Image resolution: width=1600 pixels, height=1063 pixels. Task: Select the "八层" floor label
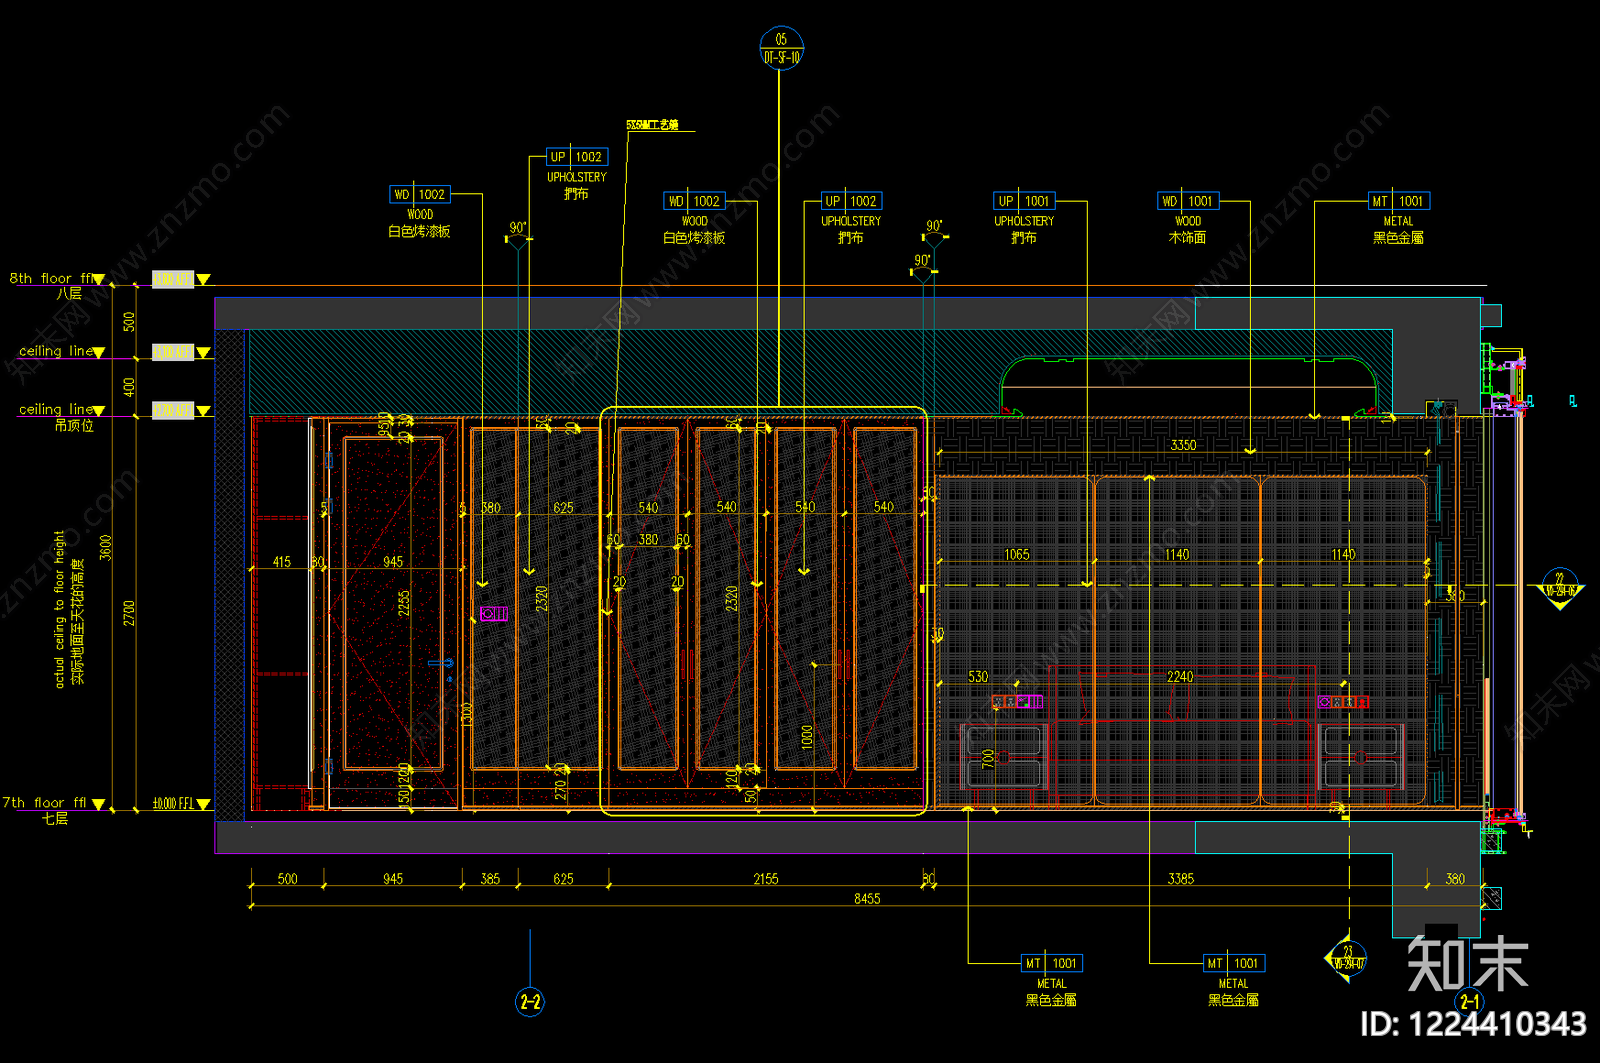coord(69,294)
